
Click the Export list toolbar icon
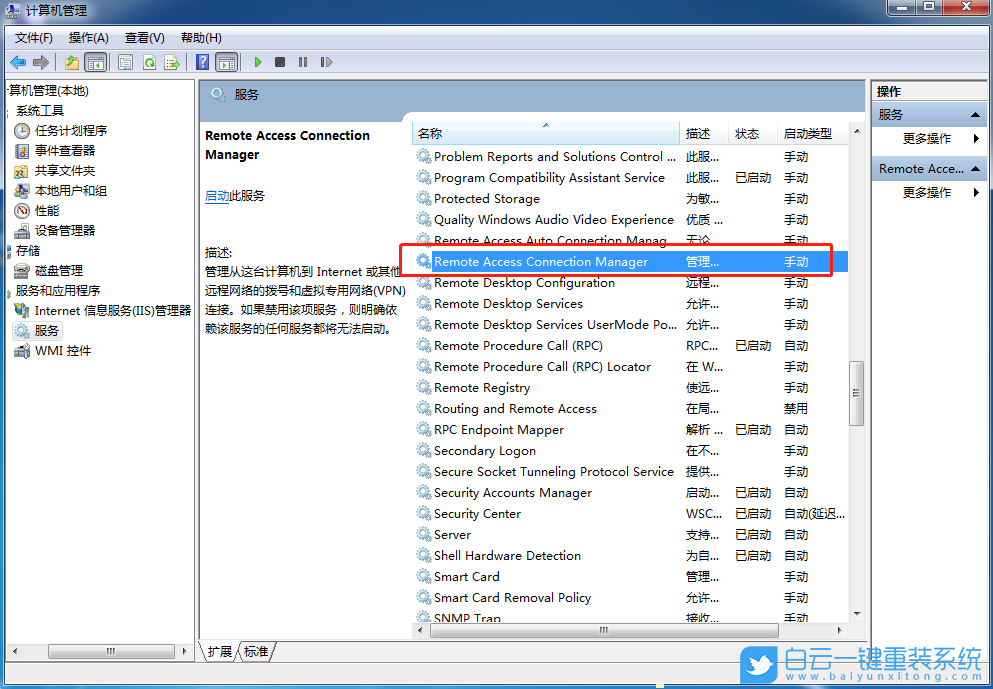pyautogui.click(x=170, y=62)
